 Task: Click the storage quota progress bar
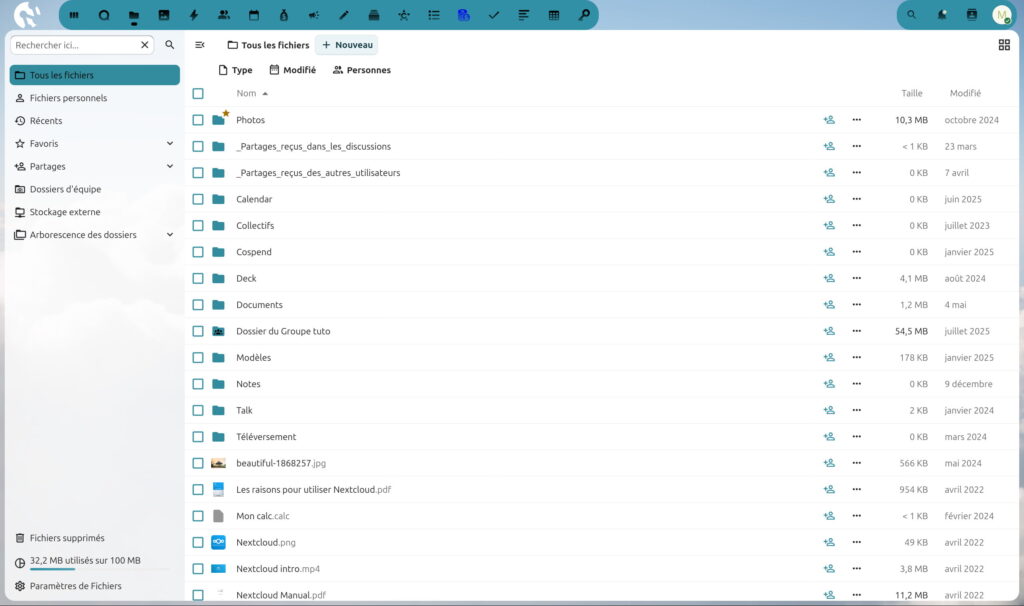(x=99, y=569)
